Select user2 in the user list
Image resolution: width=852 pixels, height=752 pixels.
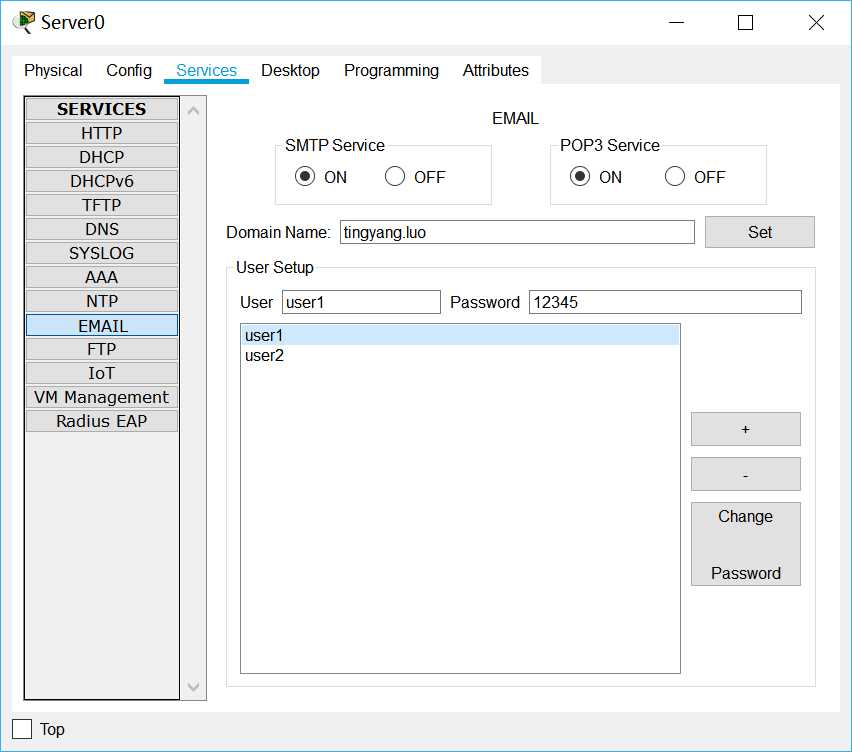[460, 355]
